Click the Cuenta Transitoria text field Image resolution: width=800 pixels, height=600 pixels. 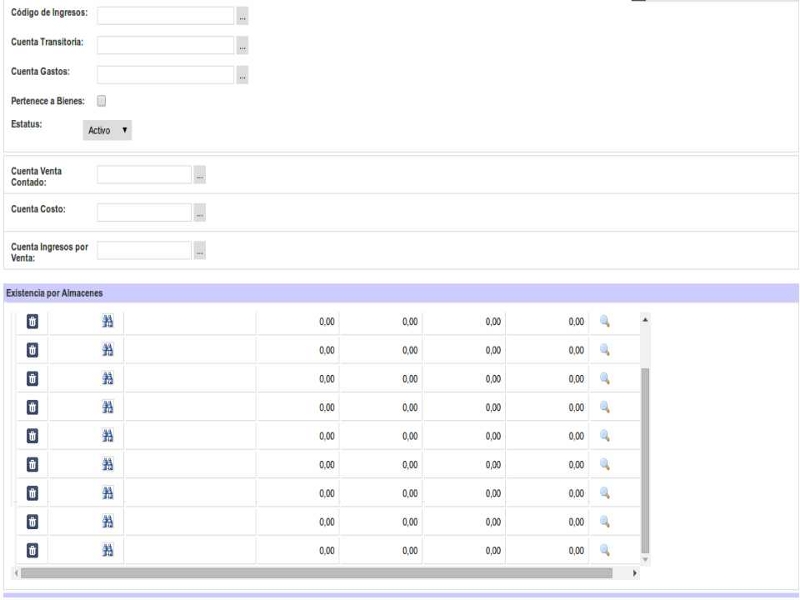tap(165, 45)
